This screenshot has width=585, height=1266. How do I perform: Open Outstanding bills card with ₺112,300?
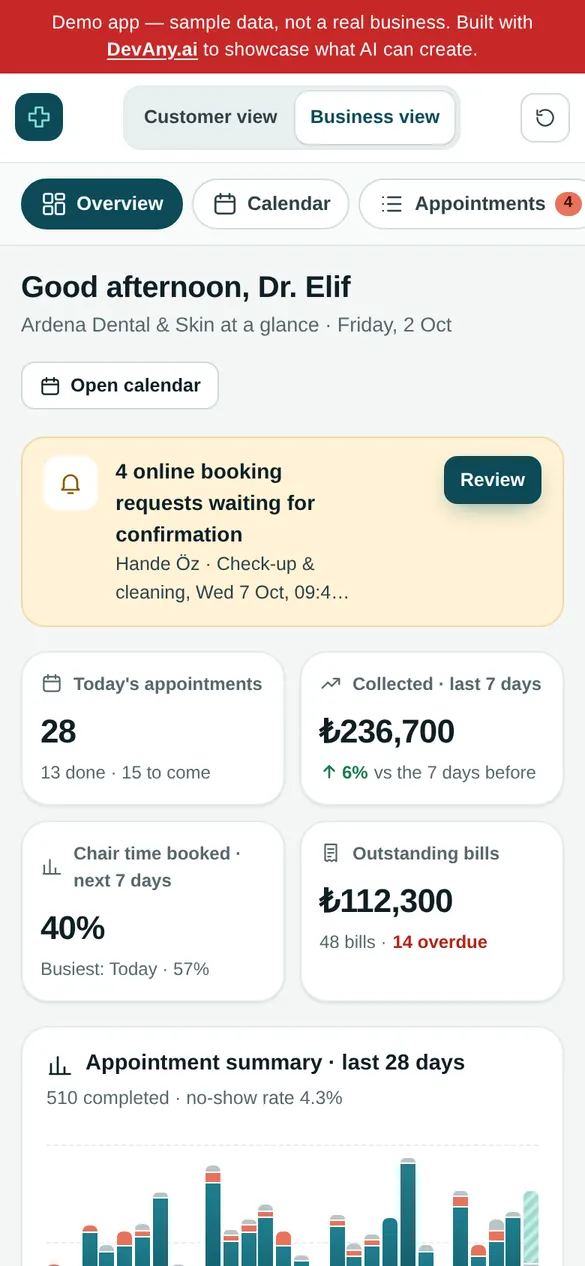coord(432,911)
